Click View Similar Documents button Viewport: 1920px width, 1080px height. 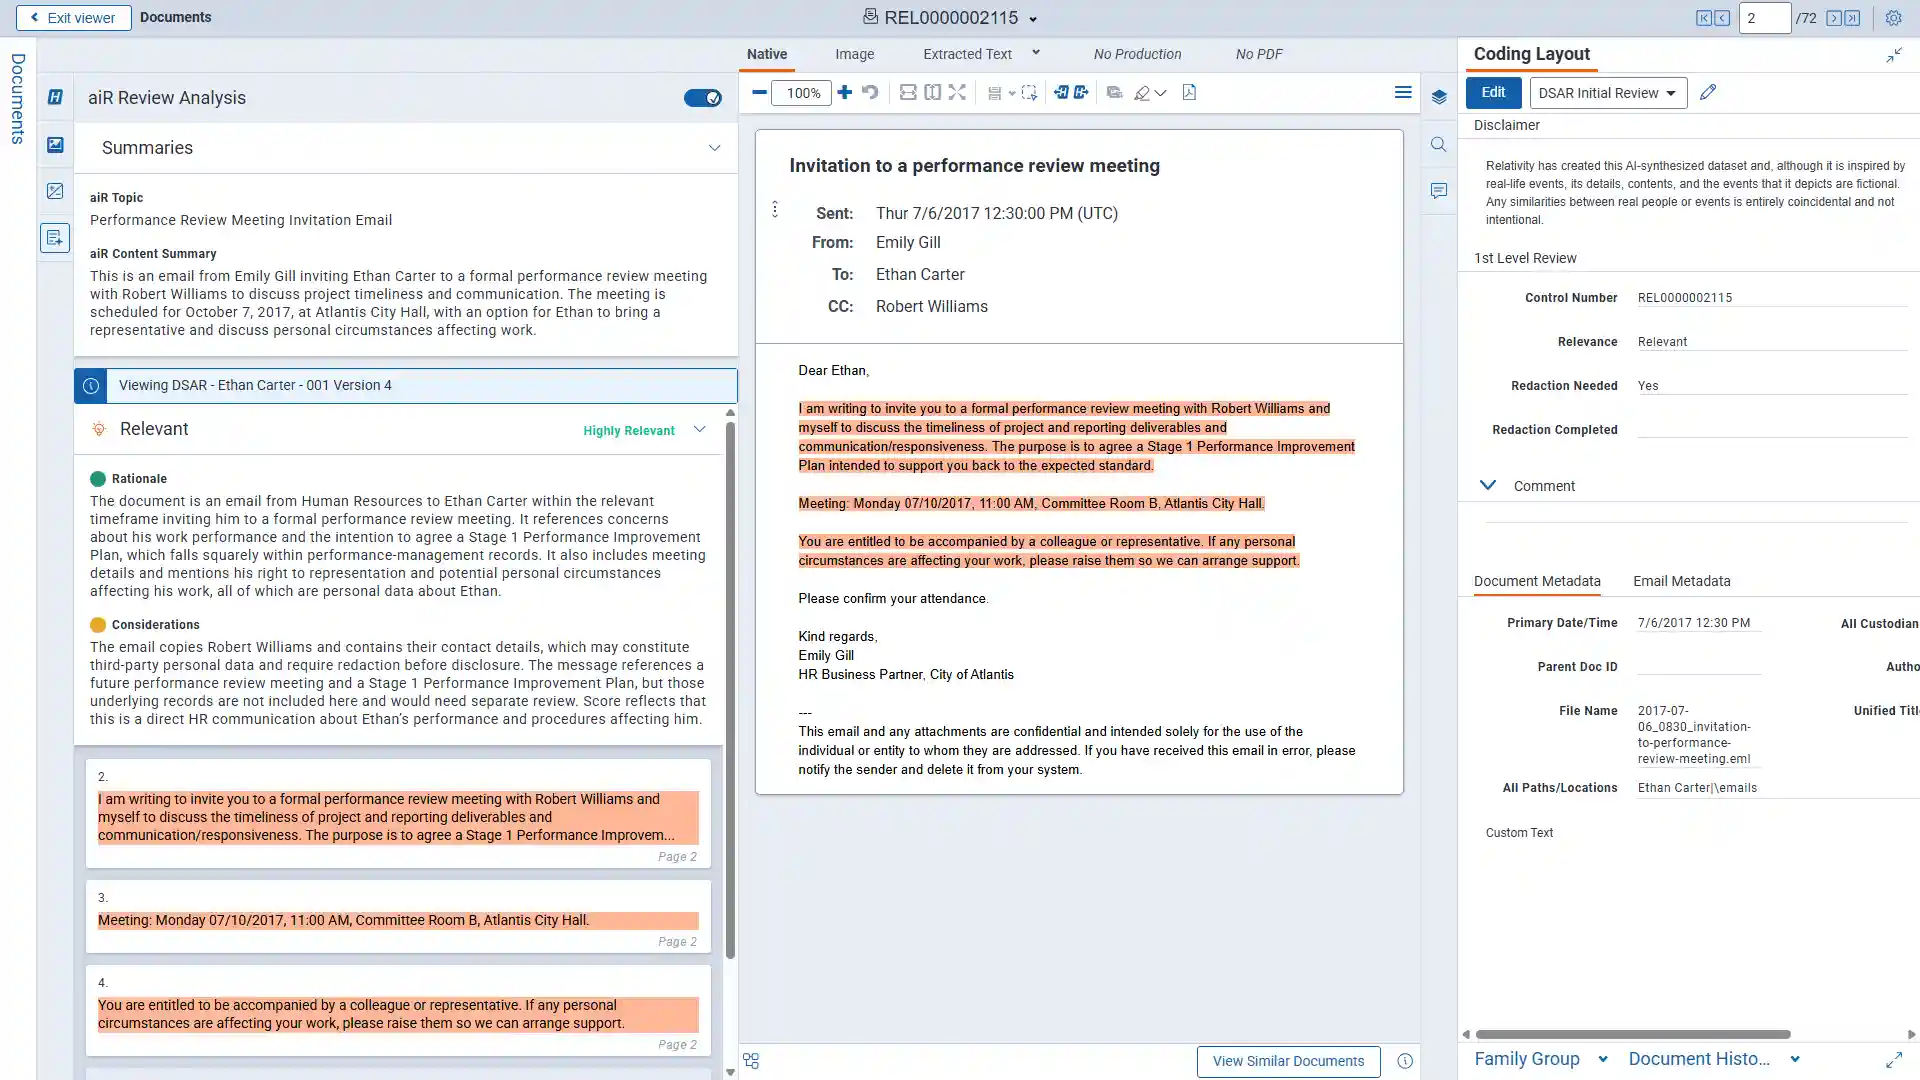1288,1061
